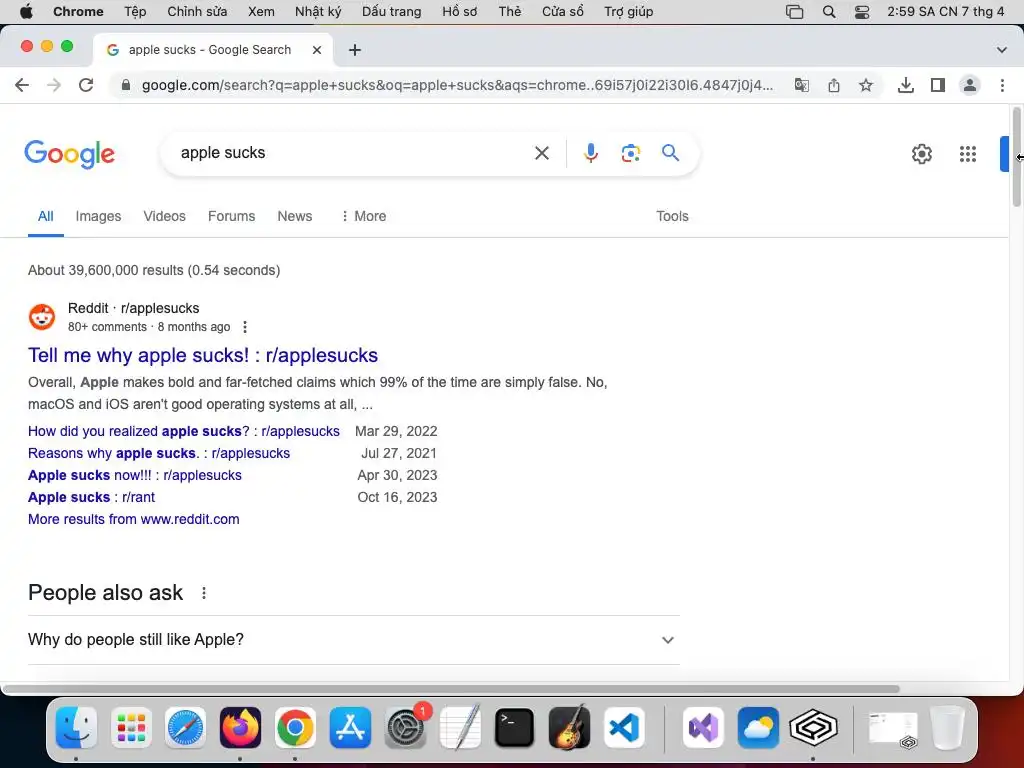Image resolution: width=1024 pixels, height=768 pixels.
Task: Click More results from www.reddit.com
Action: (134, 519)
